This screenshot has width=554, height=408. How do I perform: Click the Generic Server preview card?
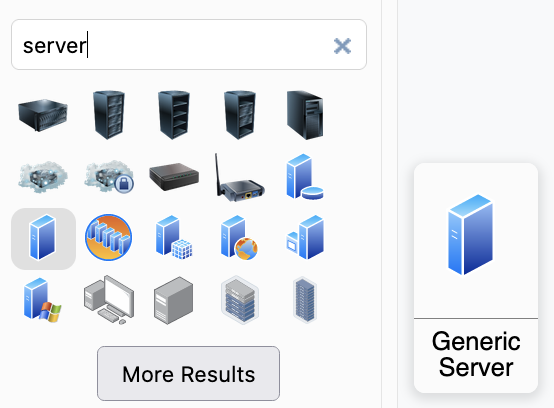point(476,278)
